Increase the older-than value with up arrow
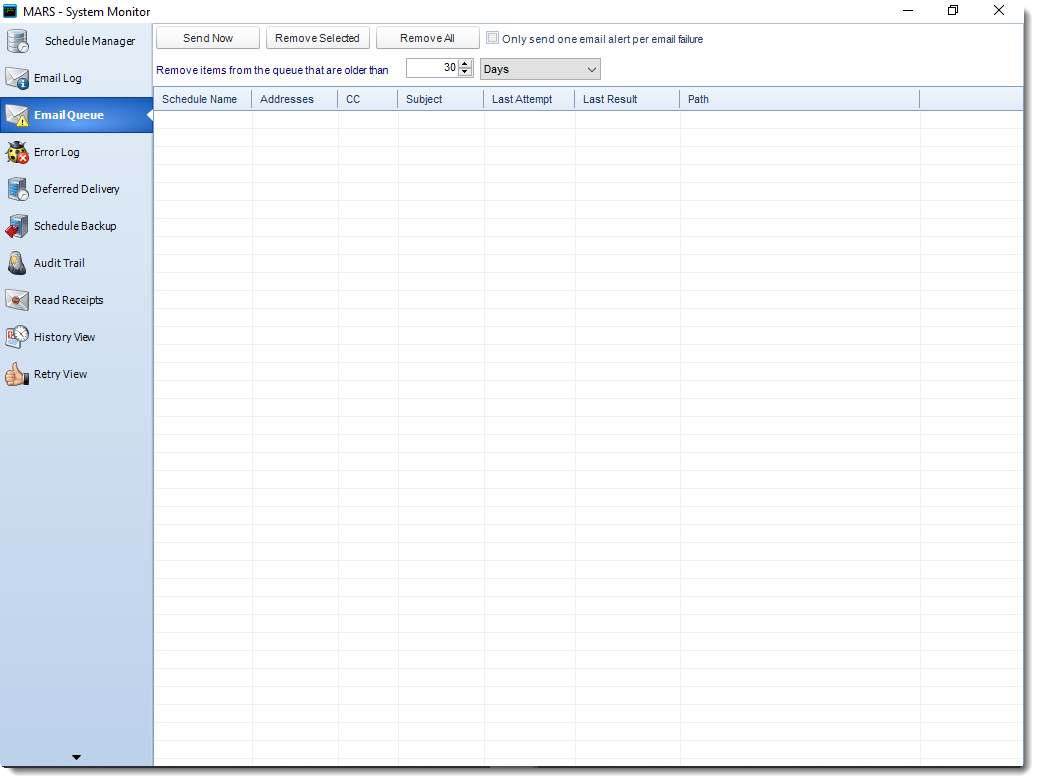Screen dimensions: 1039x783 (x=465, y=64)
